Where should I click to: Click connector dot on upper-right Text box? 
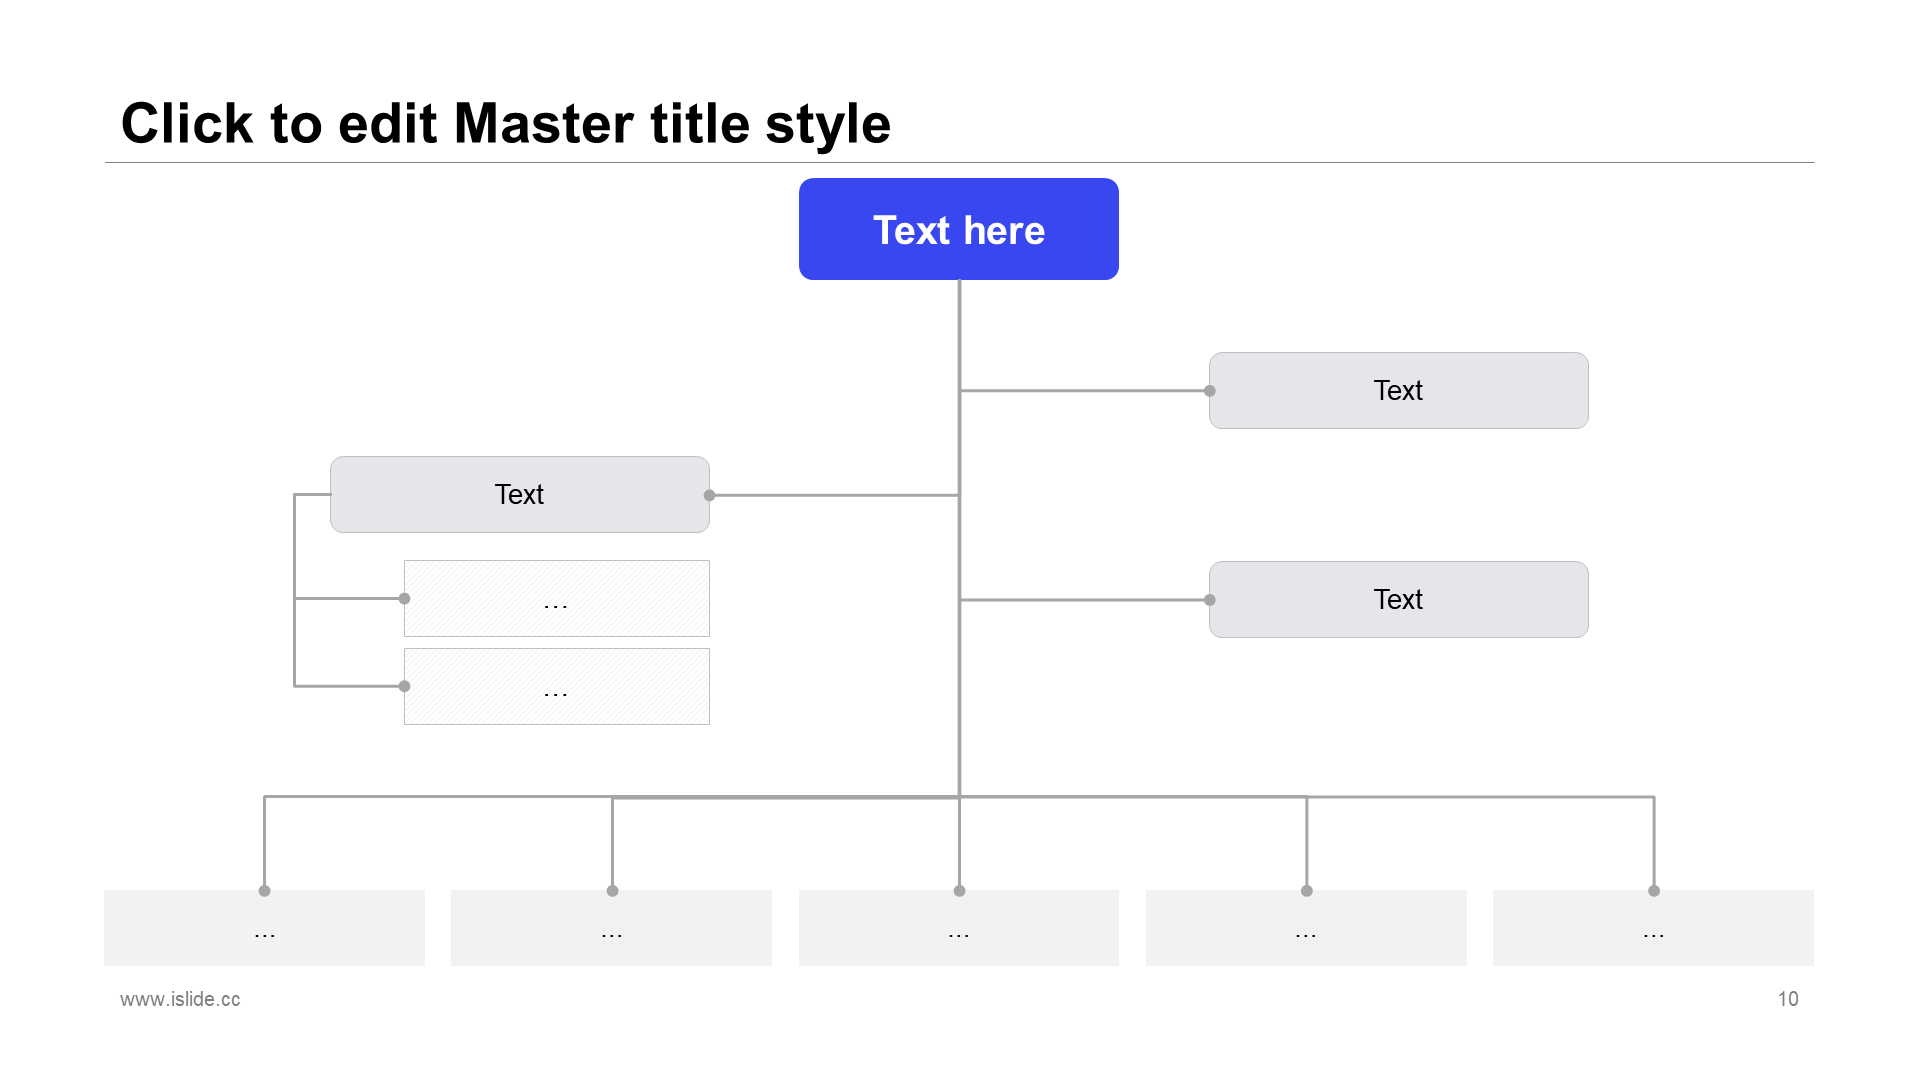coord(1210,391)
